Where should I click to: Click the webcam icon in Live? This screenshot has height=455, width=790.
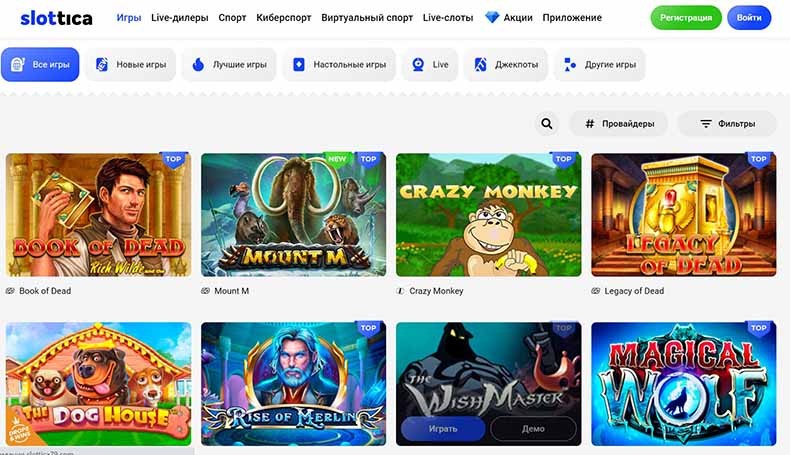pyautogui.click(x=418, y=64)
